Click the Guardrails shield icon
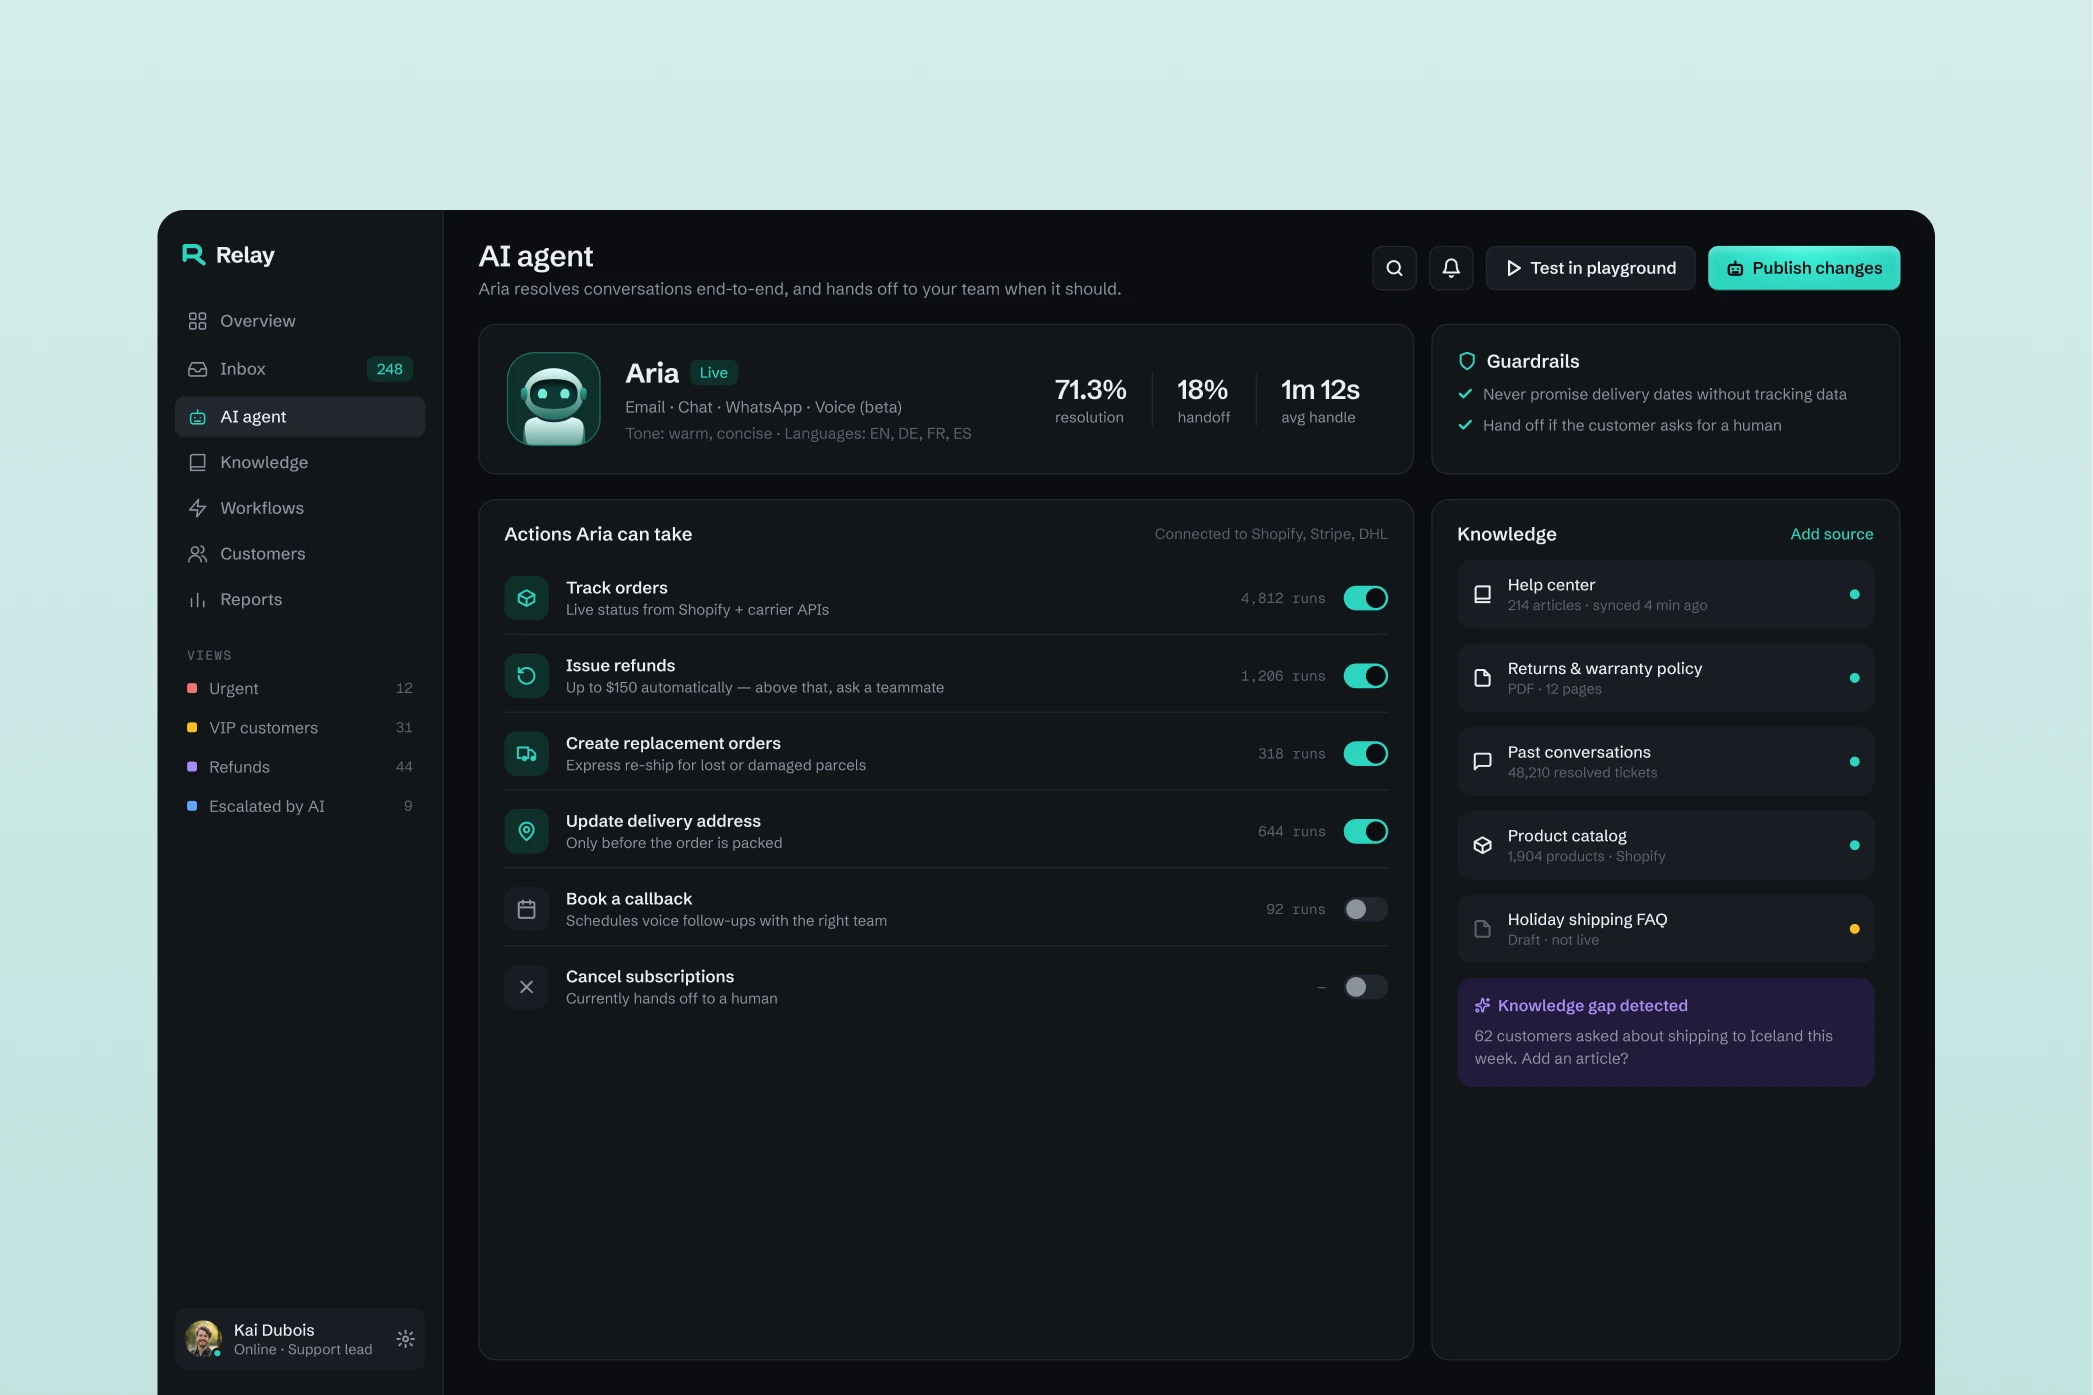Image resolution: width=2093 pixels, height=1395 pixels. click(1467, 361)
